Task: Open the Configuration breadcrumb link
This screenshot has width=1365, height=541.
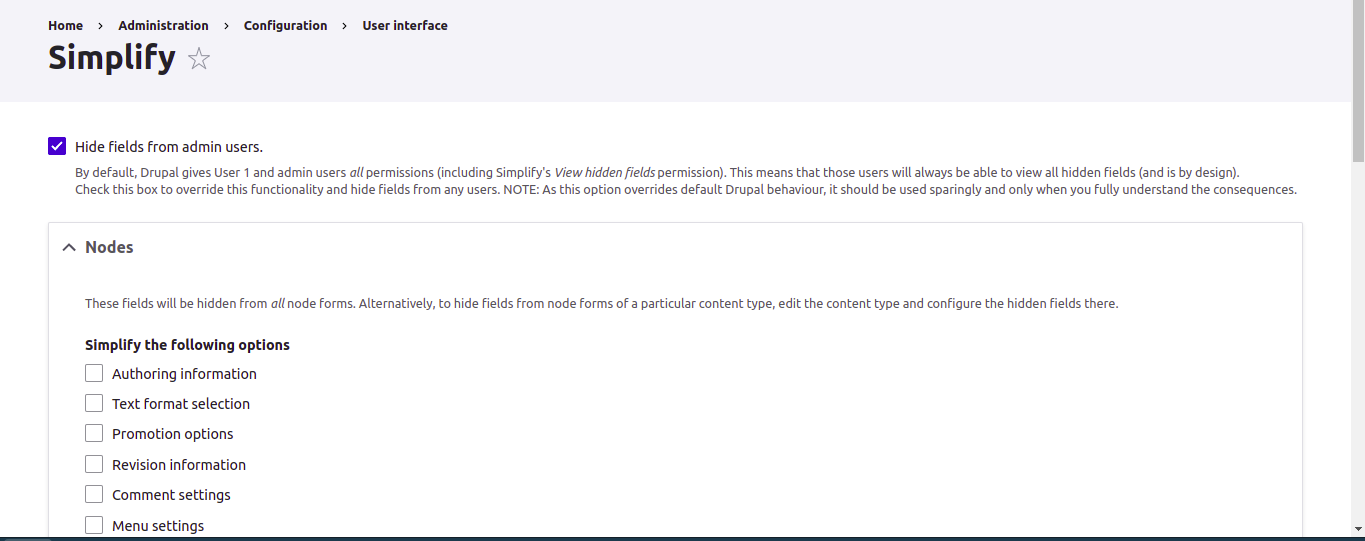Action: pos(285,25)
